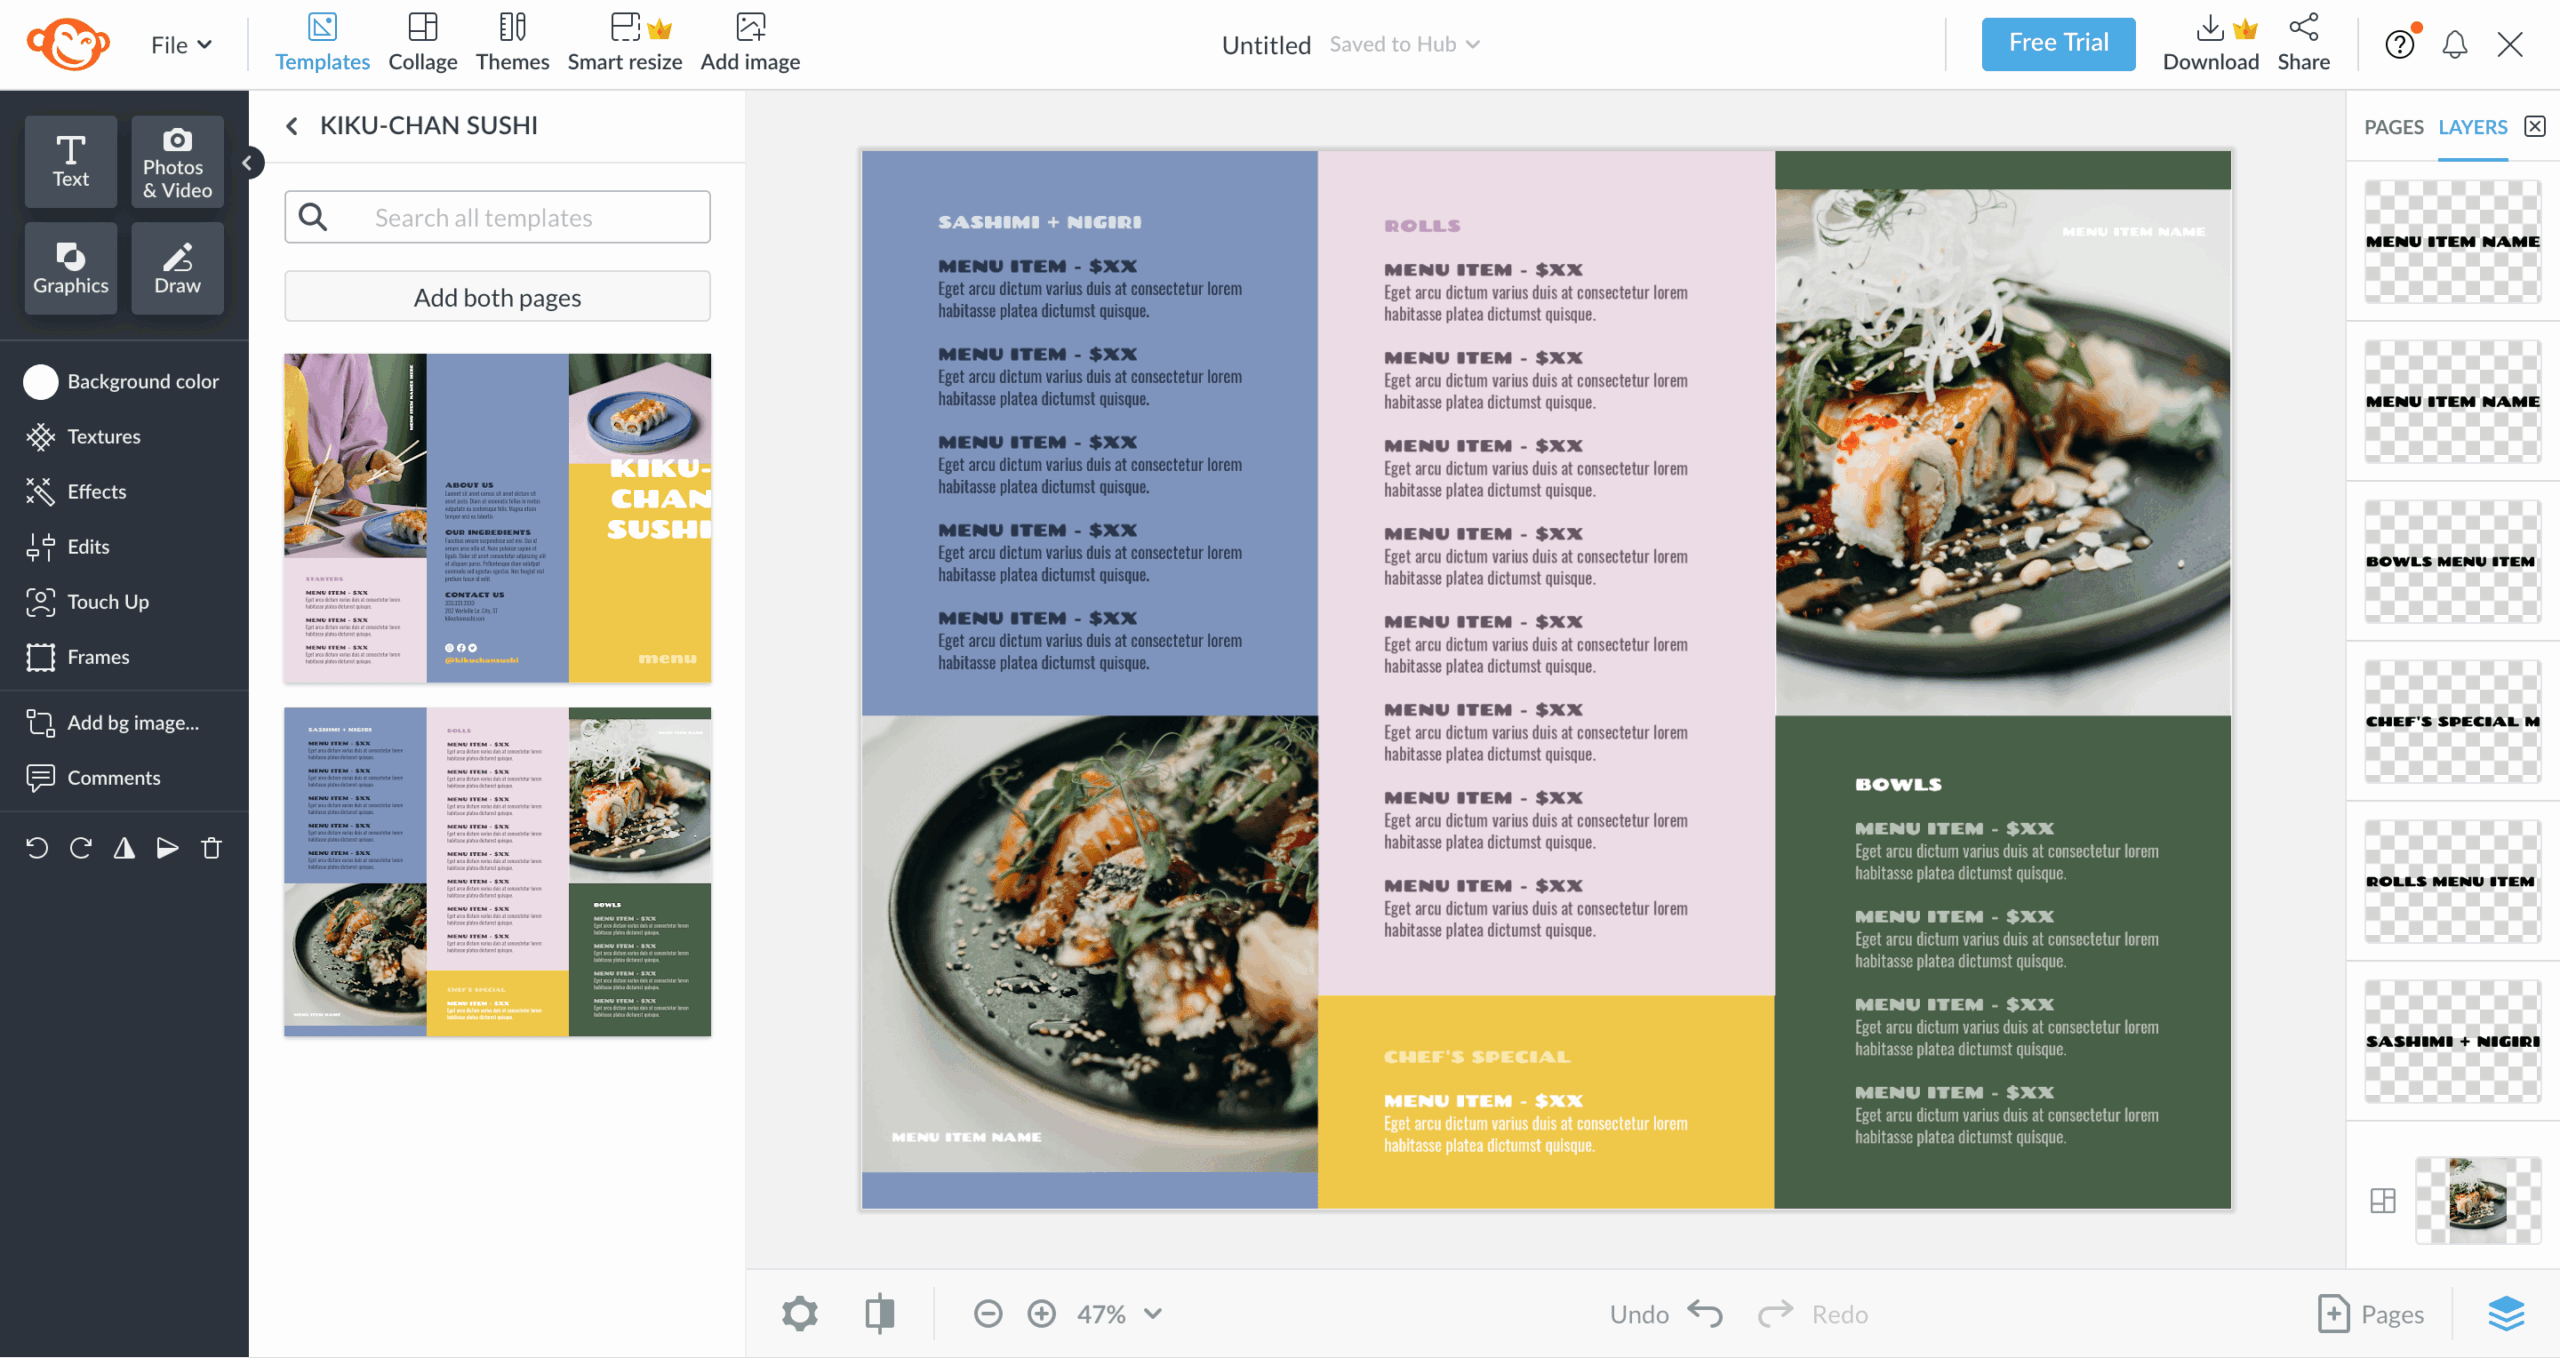Click the Free Trial button
2560x1358 pixels.
pos(2058,44)
